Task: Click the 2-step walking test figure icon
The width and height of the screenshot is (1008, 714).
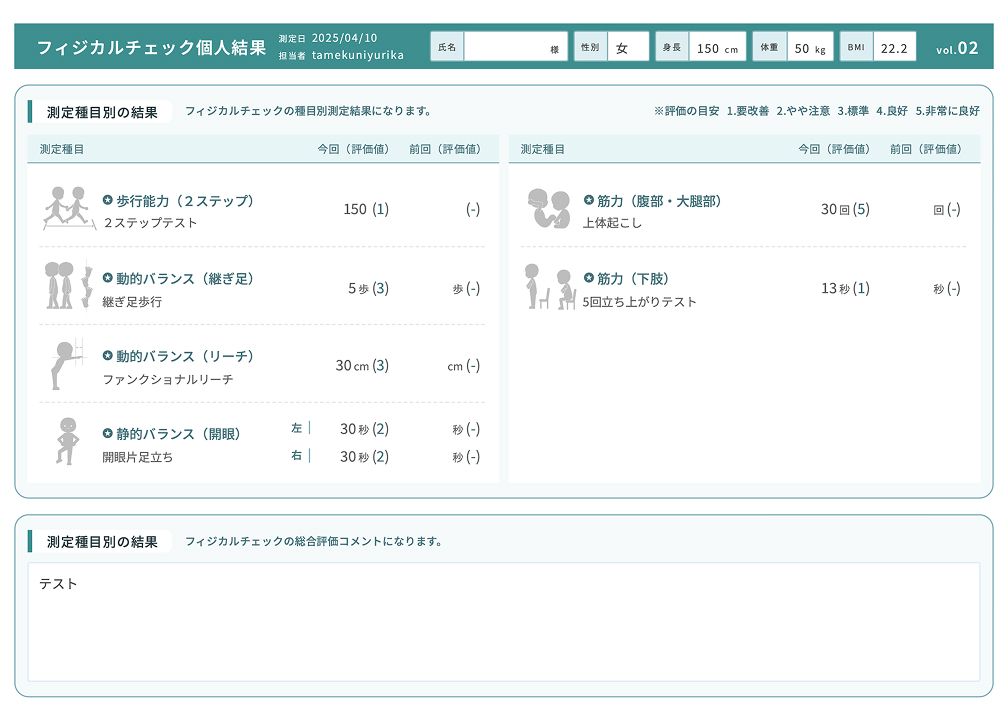Action: [x=67, y=208]
